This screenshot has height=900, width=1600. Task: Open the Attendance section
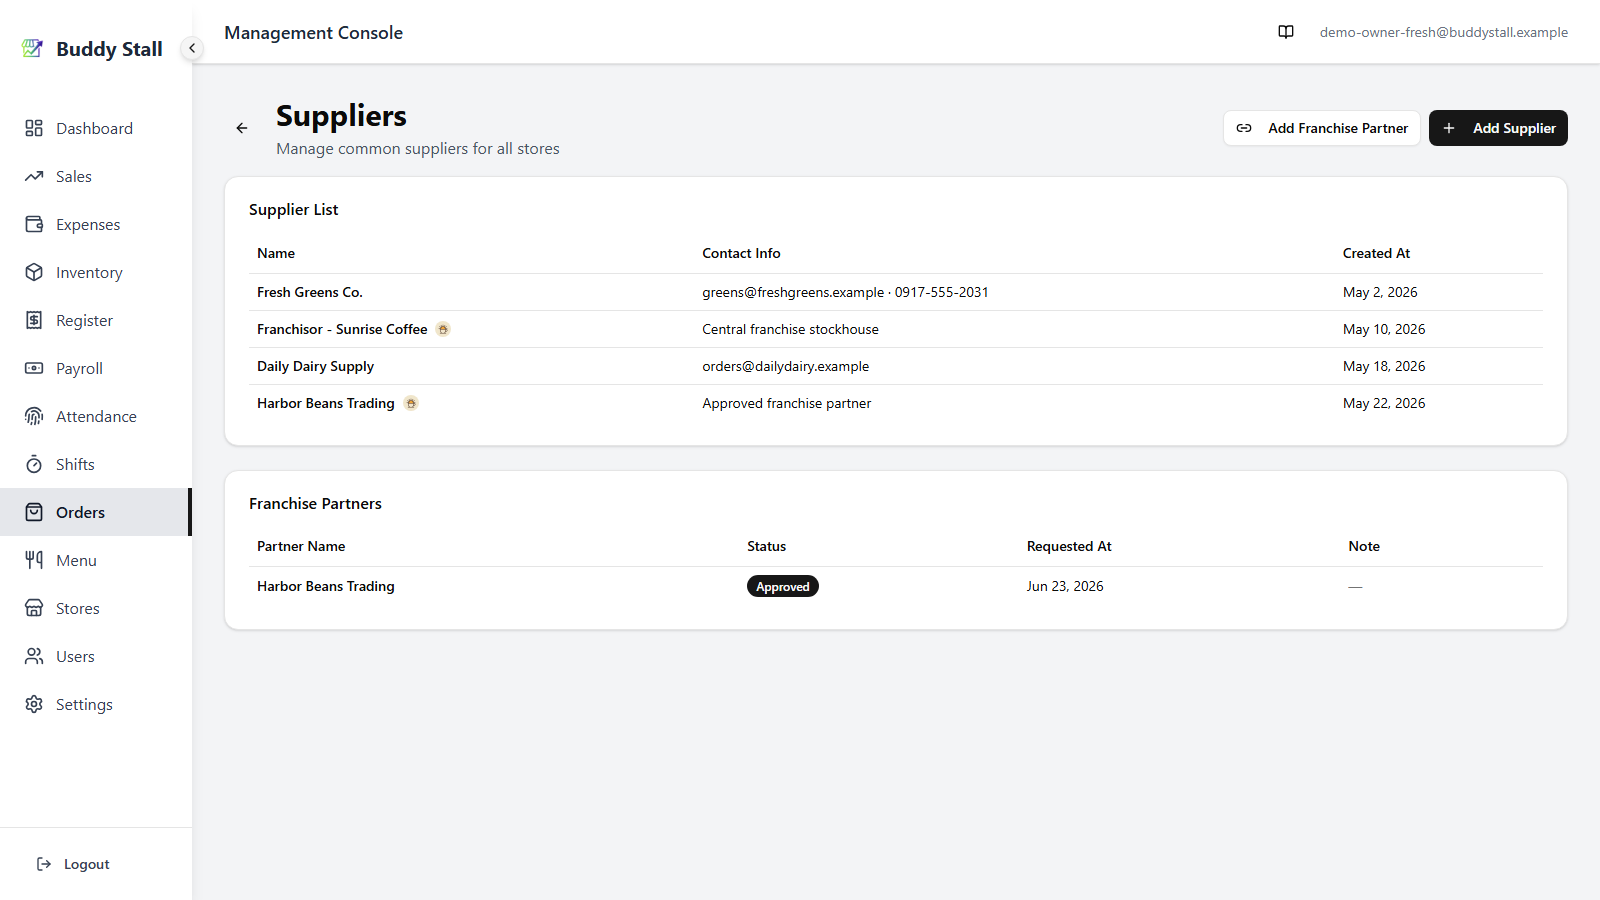point(96,416)
